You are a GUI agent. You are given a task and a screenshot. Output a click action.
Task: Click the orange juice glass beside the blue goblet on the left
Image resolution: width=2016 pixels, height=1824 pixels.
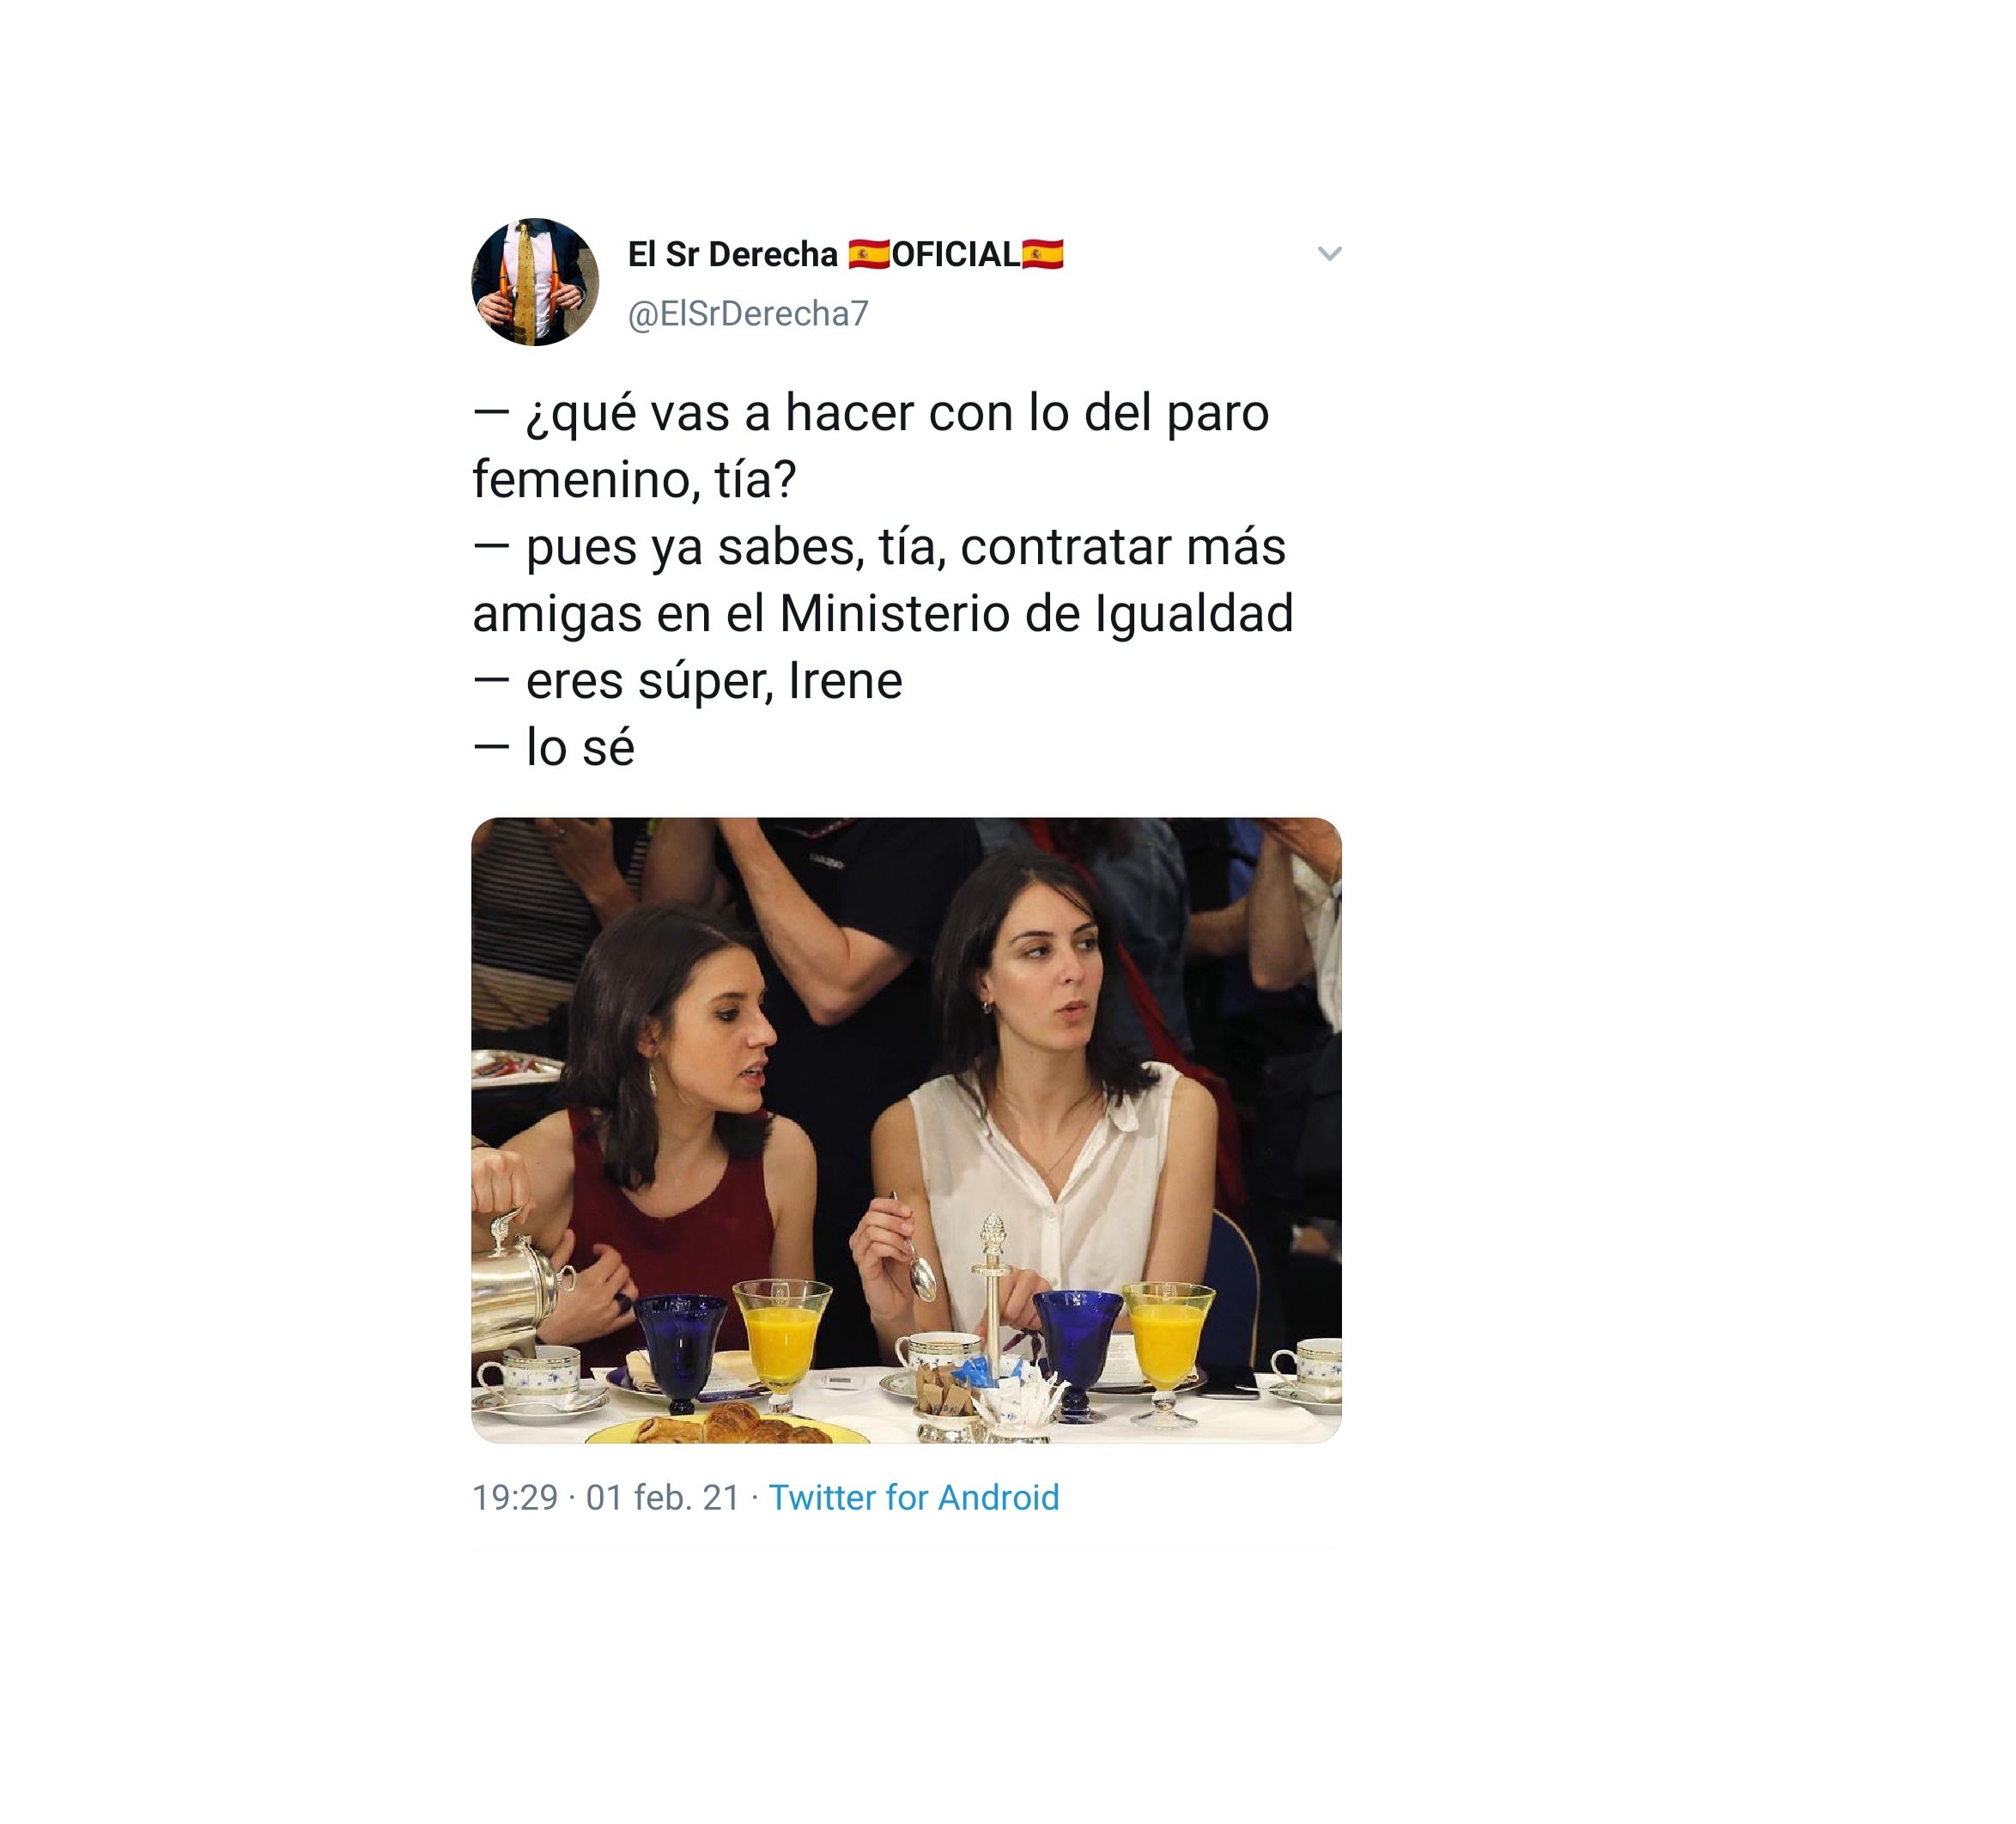point(781,1346)
